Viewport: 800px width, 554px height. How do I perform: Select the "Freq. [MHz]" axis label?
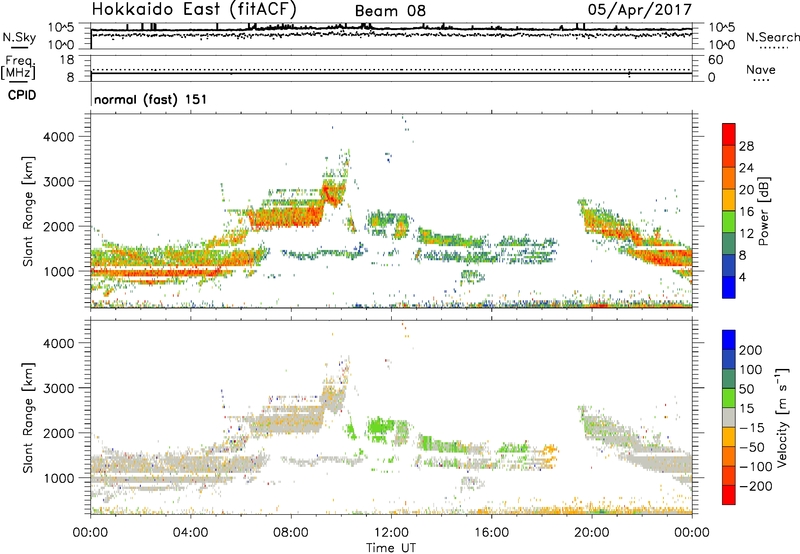click(x=19, y=67)
